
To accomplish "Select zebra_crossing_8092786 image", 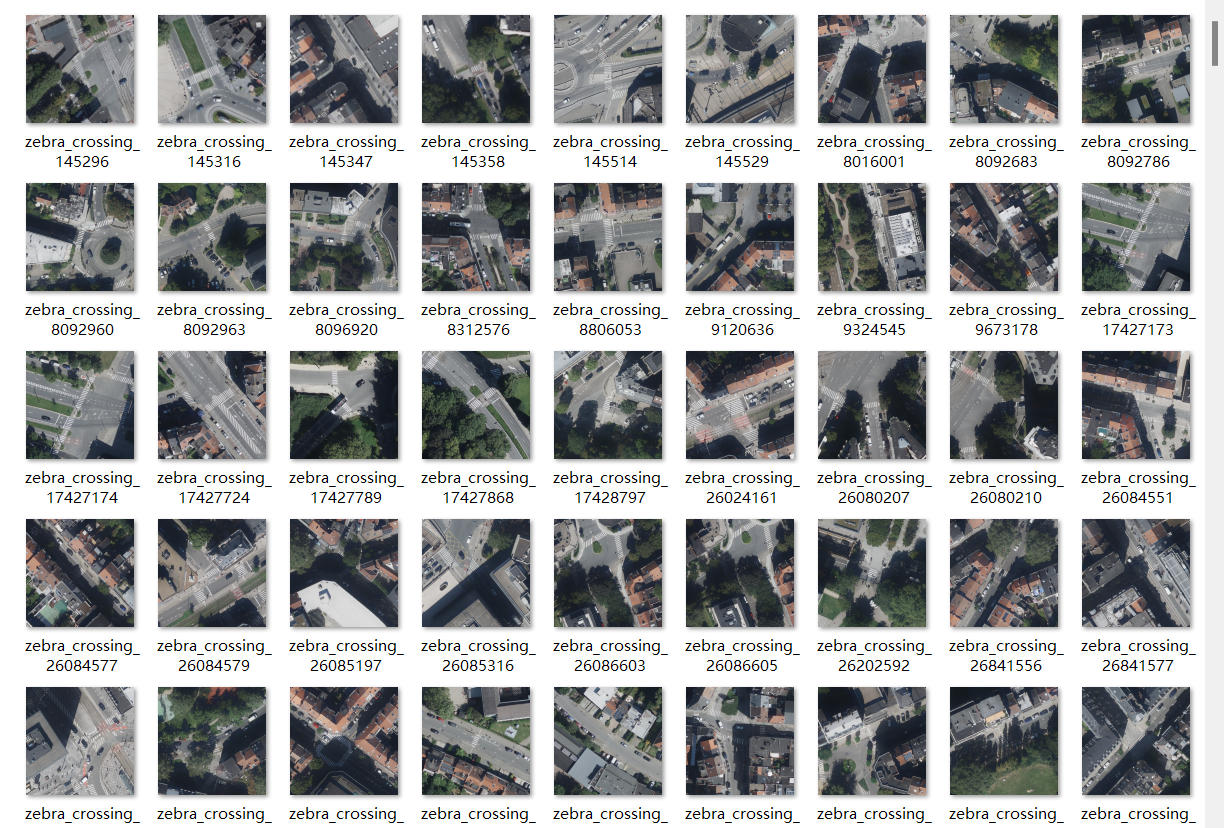I will (x=1136, y=69).
